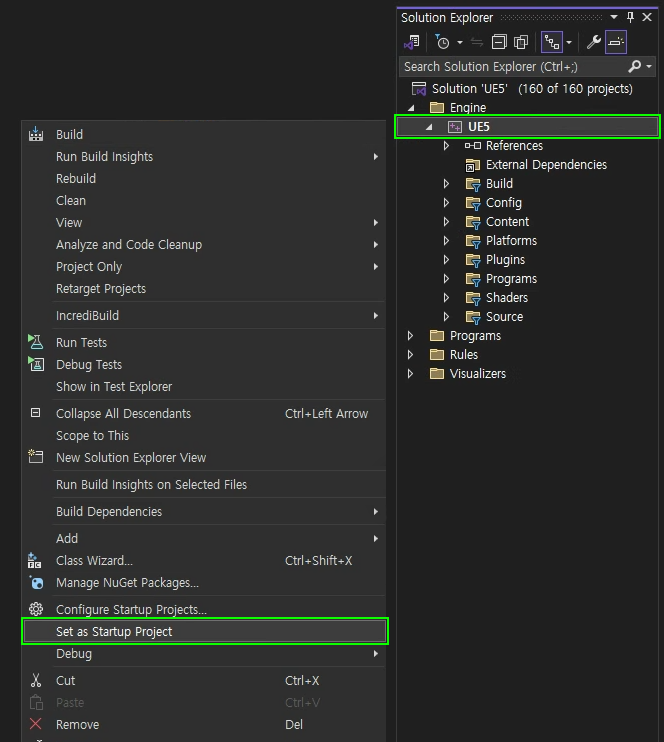Open the Debug submenu
The image size is (664, 742).
[204, 654]
